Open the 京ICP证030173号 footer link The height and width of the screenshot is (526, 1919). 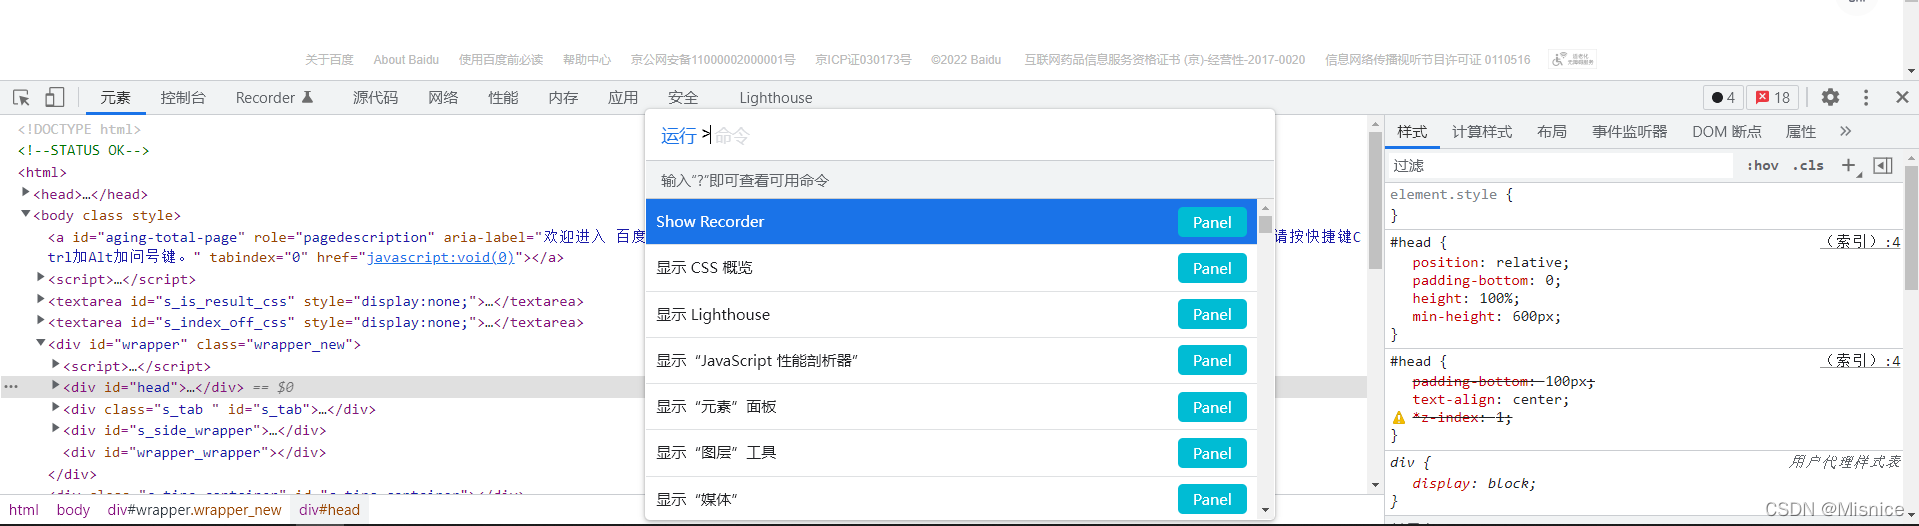864,60
